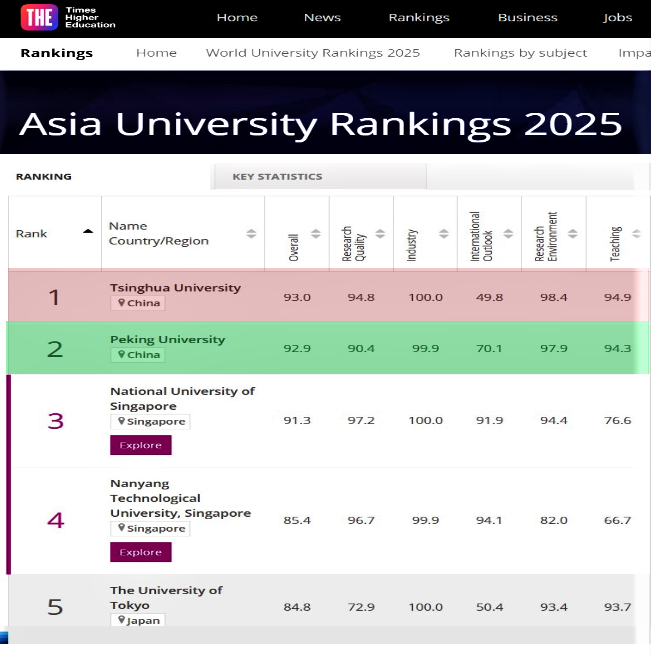The image size is (651, 657).
Task: Select the Ranking tab
Action: 44,177
